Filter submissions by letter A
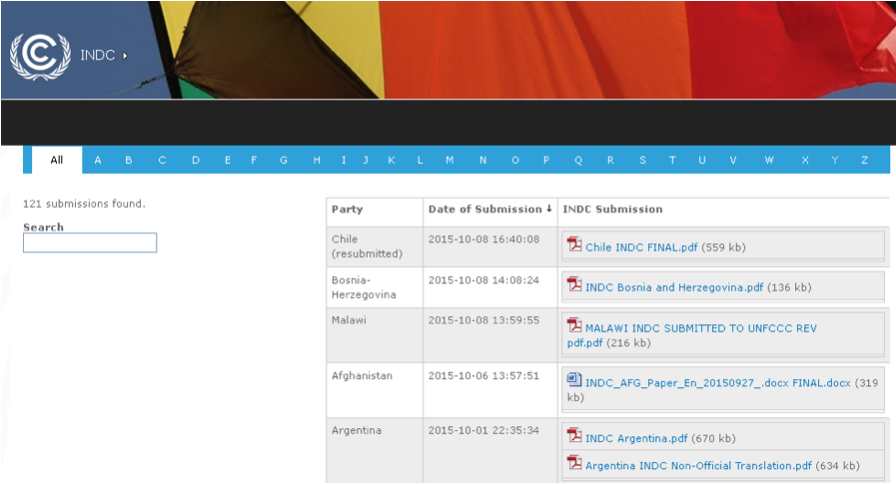 click(x=98, y=160)
